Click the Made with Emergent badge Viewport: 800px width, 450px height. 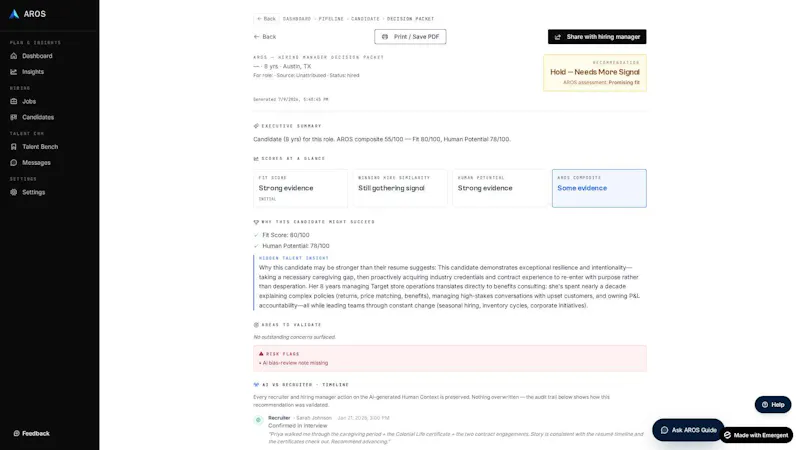pos(757,435)
